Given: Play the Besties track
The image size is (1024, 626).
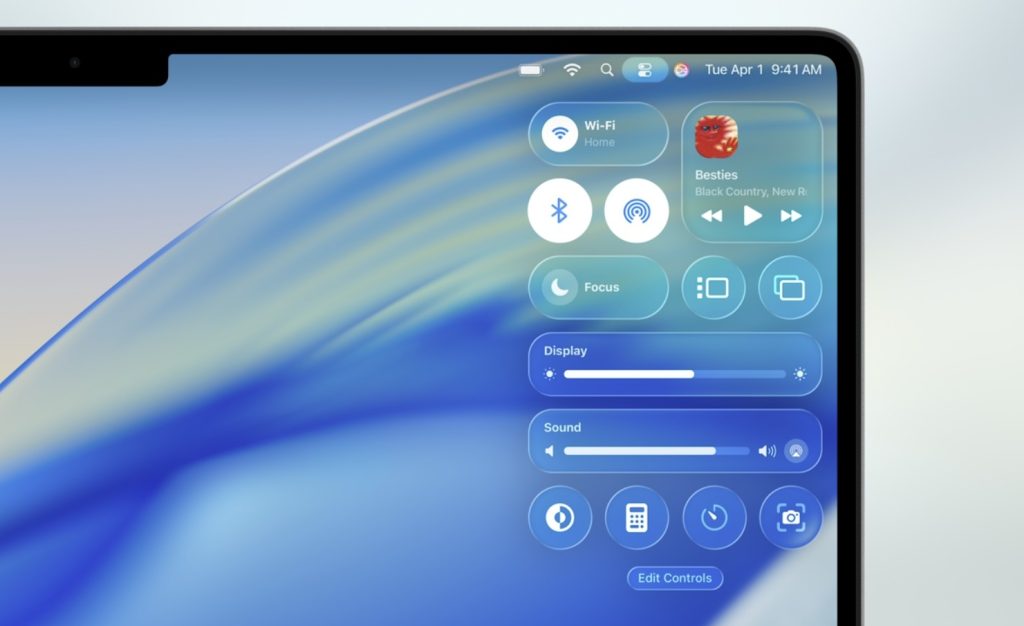Looking at the screenshot, I should (x=752, y=215).
